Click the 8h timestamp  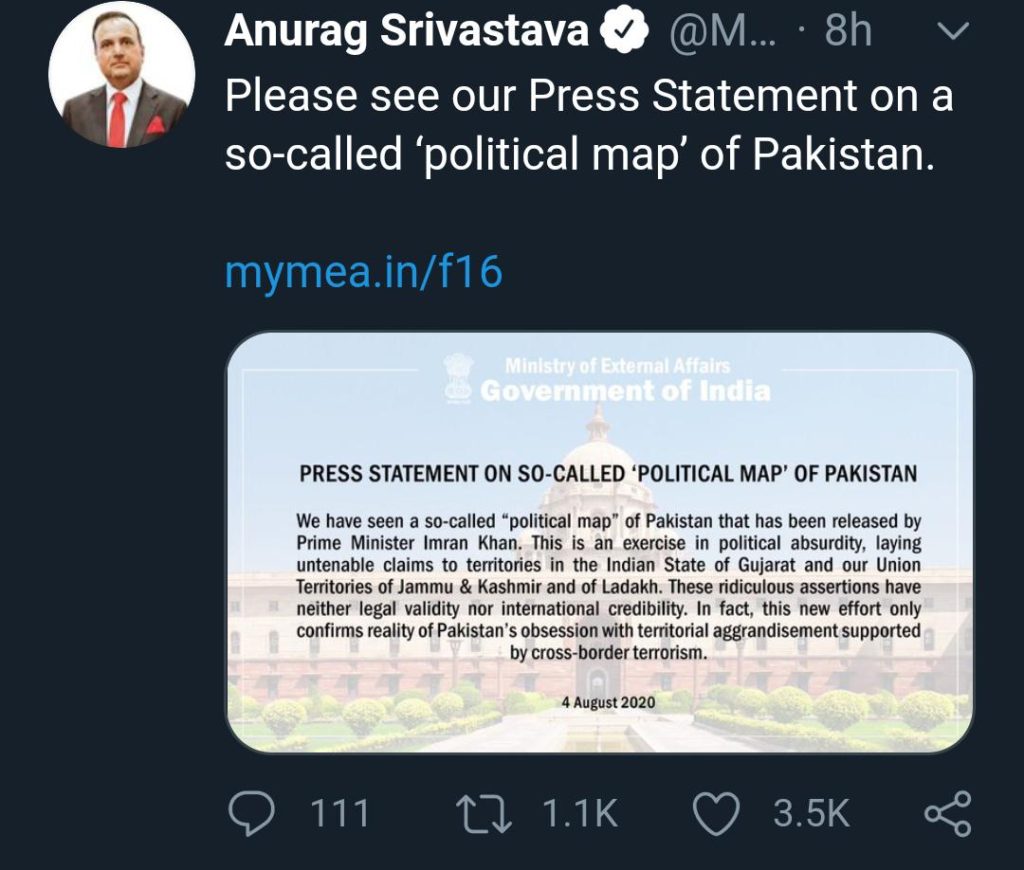point(848,34)
